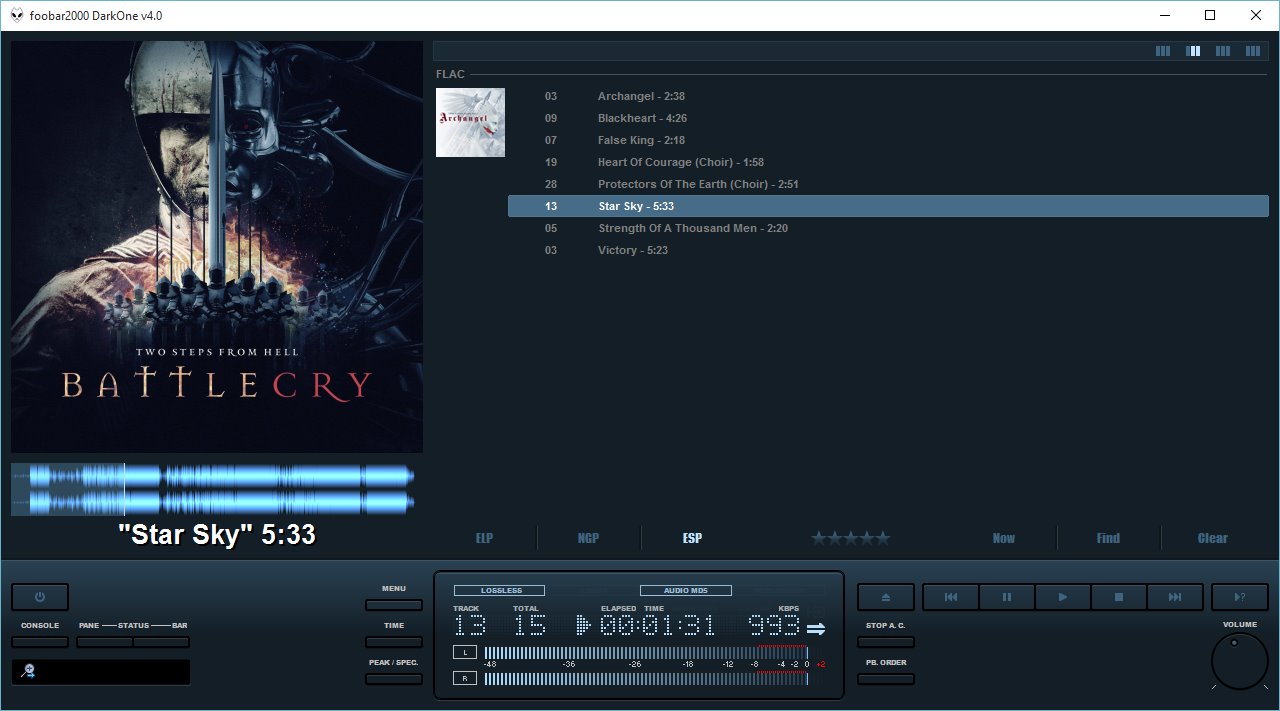The width and height of the screenshot is (1280, 711).
Task: Click the Archangel album thumbnail
Action: click(470, 122)
